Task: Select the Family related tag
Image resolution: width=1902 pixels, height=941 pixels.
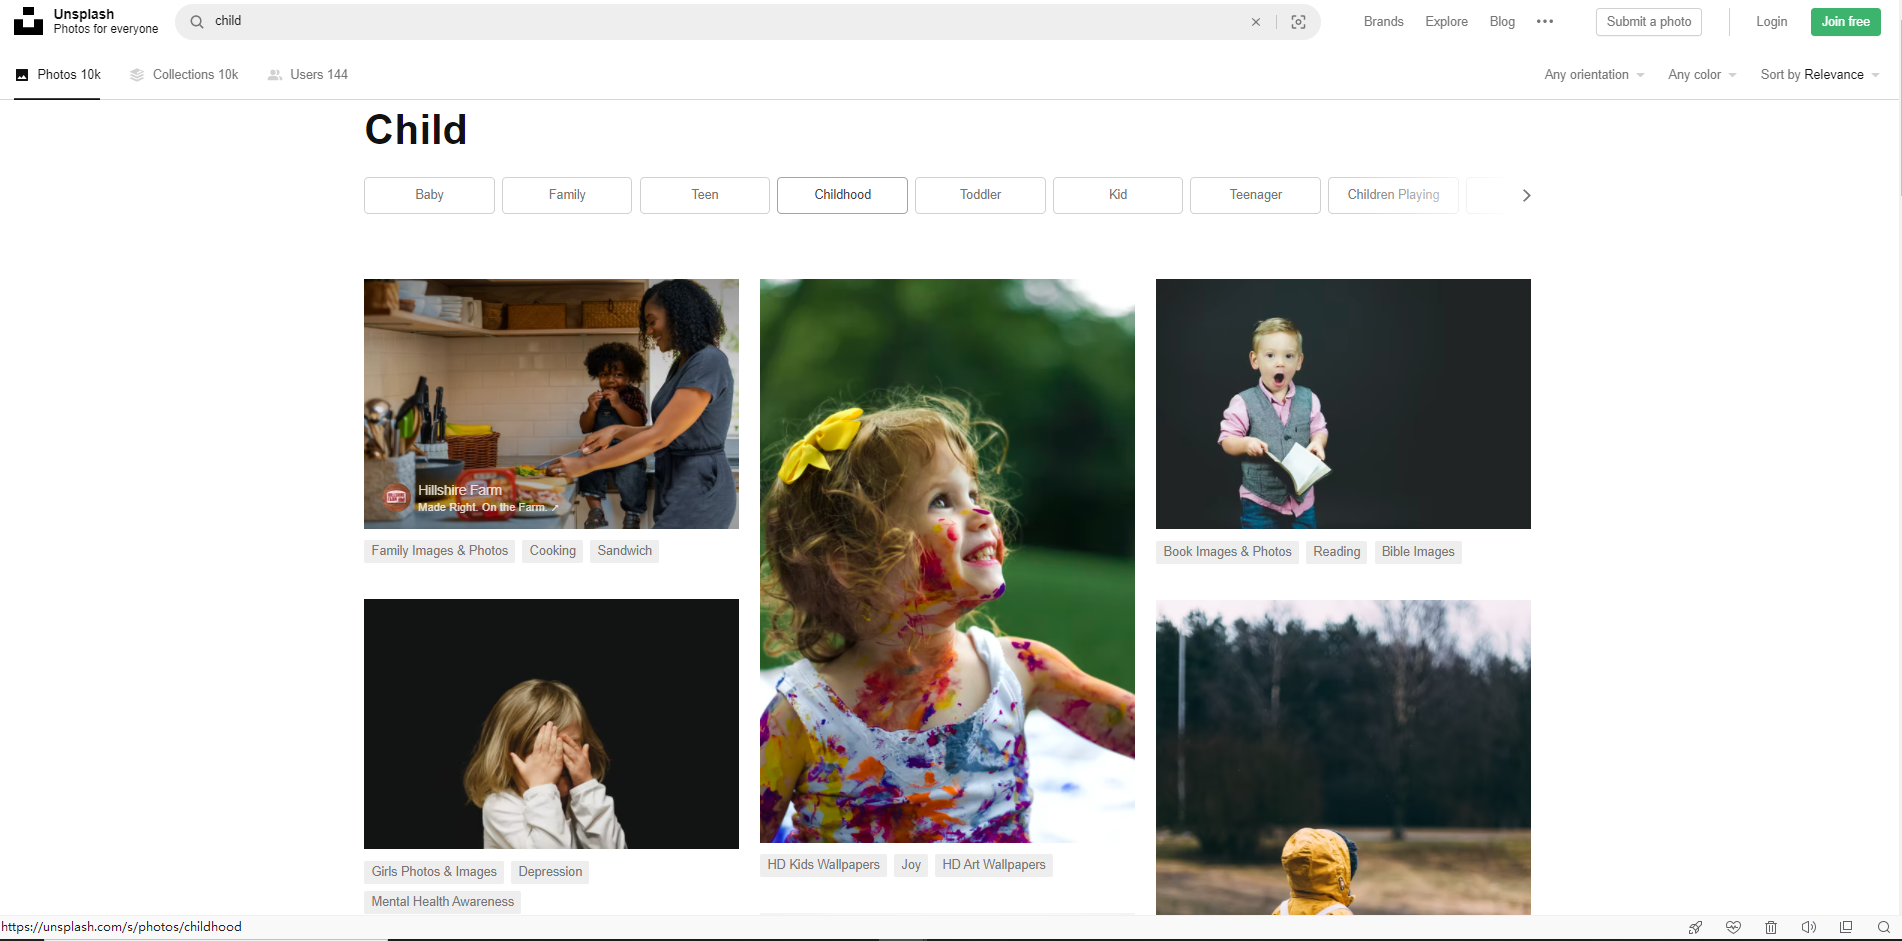Action: tap(567, 195)
